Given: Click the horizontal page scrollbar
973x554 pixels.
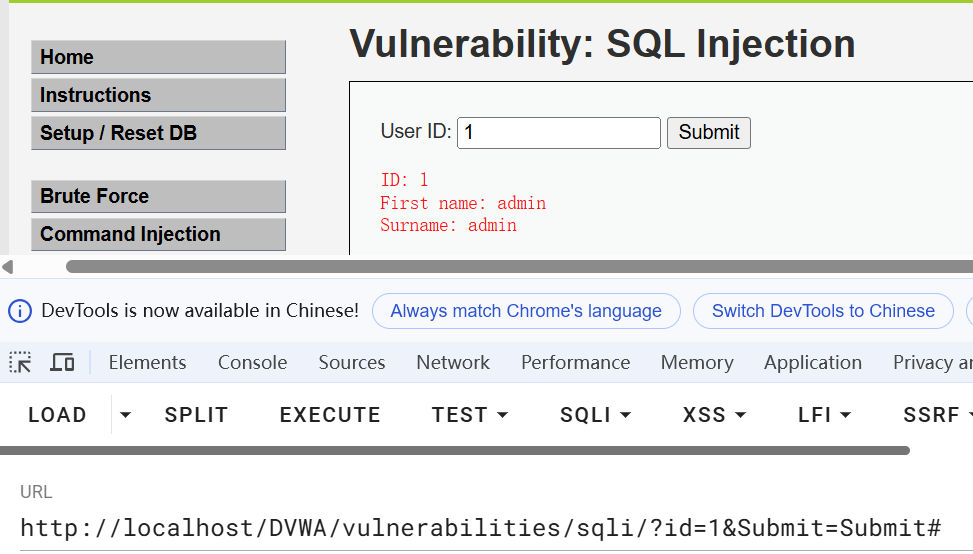Looking at the screenshot, I should coord(500,267).
